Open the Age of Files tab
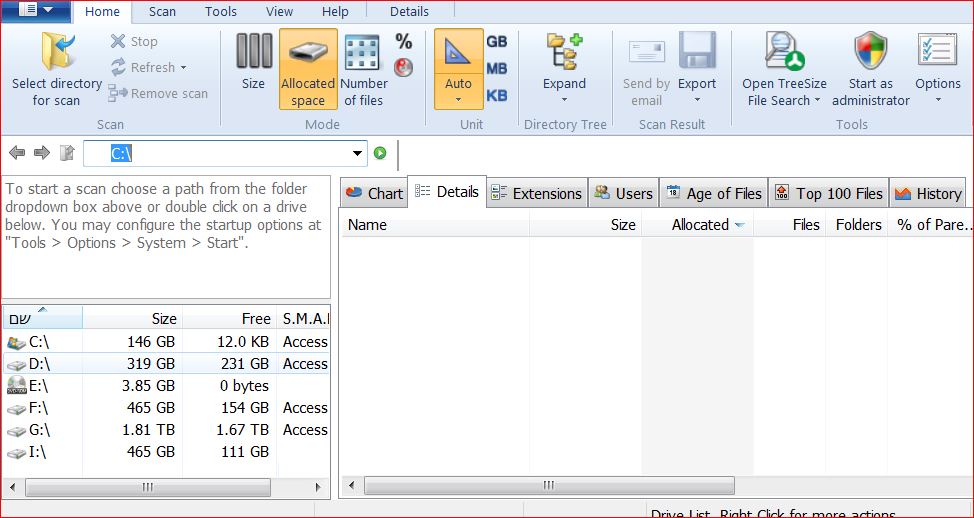This screenshot has height=518, width=974. (x=714, y=194)
